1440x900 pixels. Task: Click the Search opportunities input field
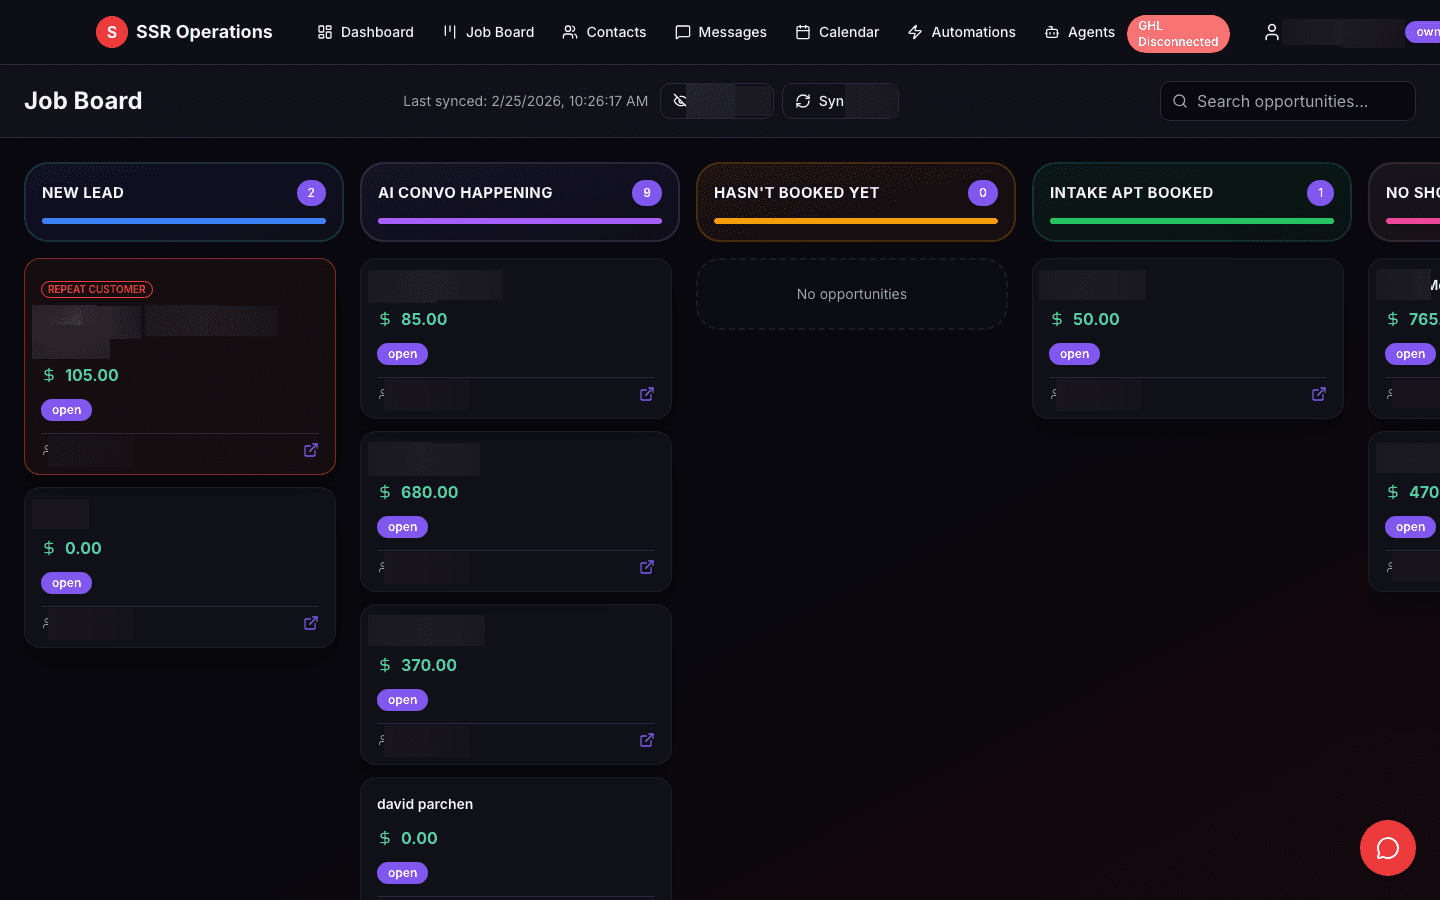tap(1287, 101)
